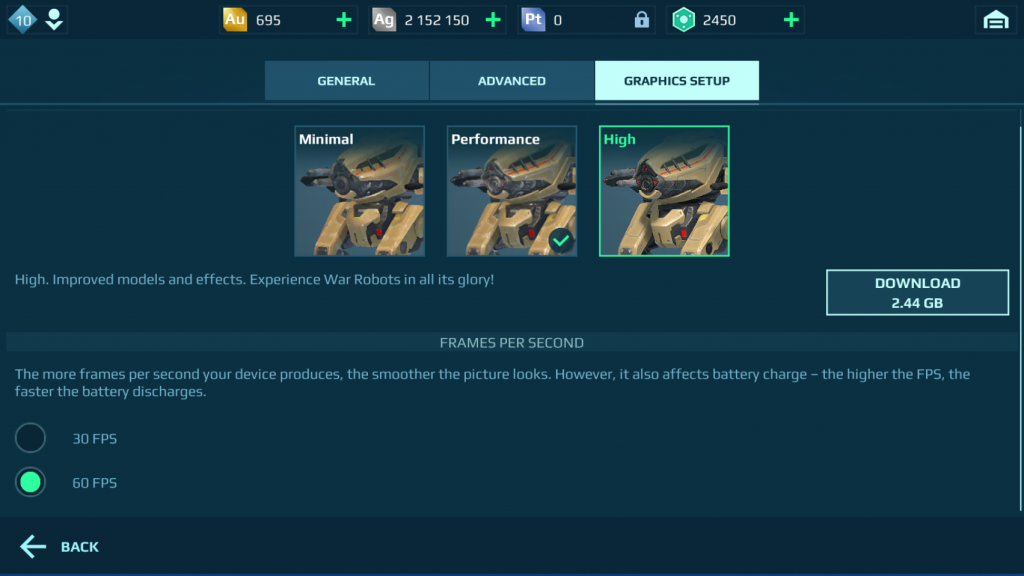Open the Advanced settings tab
Image resolution: width=1024 pixels, height=576 pixels.
[x=512, y=81]
